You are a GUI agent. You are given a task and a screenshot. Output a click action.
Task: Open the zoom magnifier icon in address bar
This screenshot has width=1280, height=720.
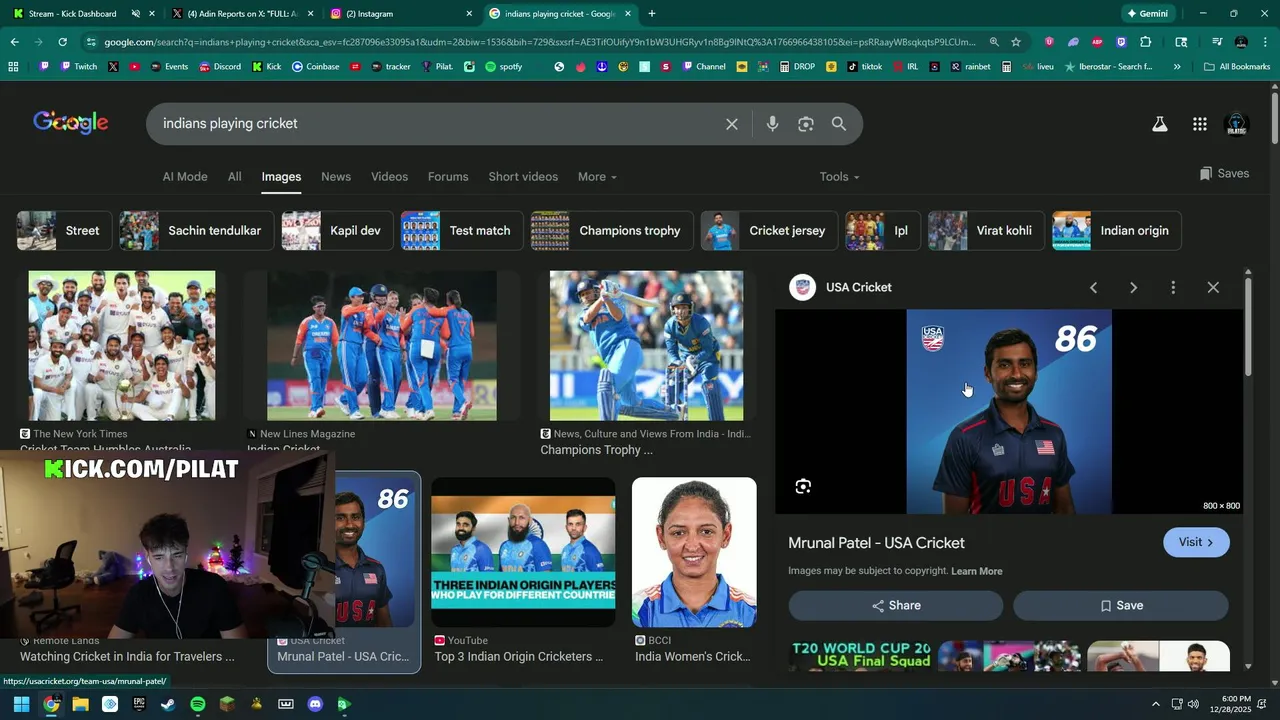coord(994,42)
